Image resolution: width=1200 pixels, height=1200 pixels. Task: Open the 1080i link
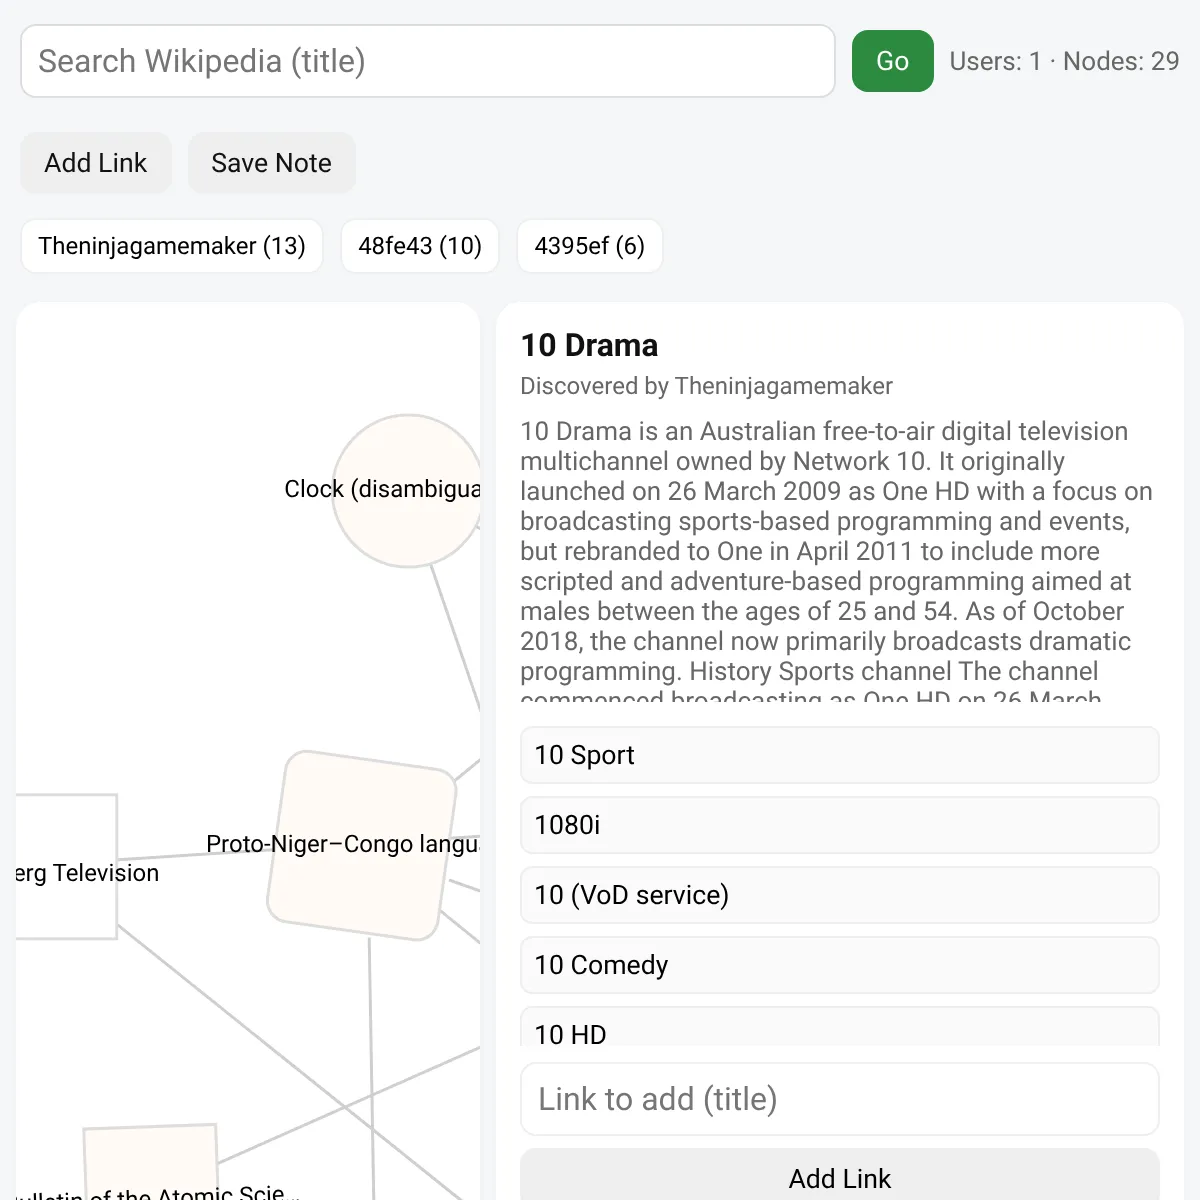[x=840, y=825]
